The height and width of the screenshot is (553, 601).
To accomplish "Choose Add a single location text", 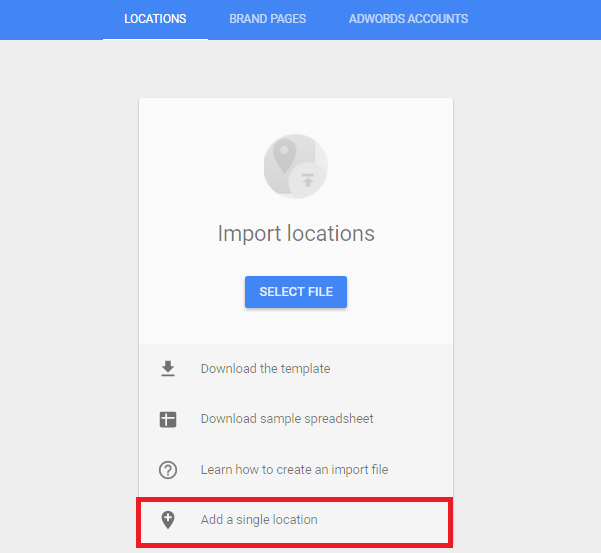I will pyautogui.click(x=259, y=520).
